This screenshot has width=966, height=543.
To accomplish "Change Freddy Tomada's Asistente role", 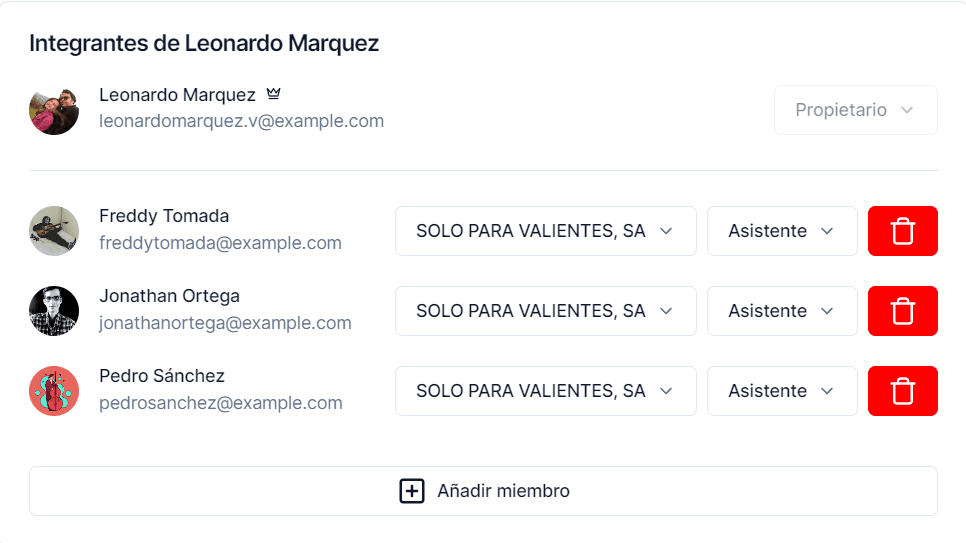I will [x=781, y=231].
